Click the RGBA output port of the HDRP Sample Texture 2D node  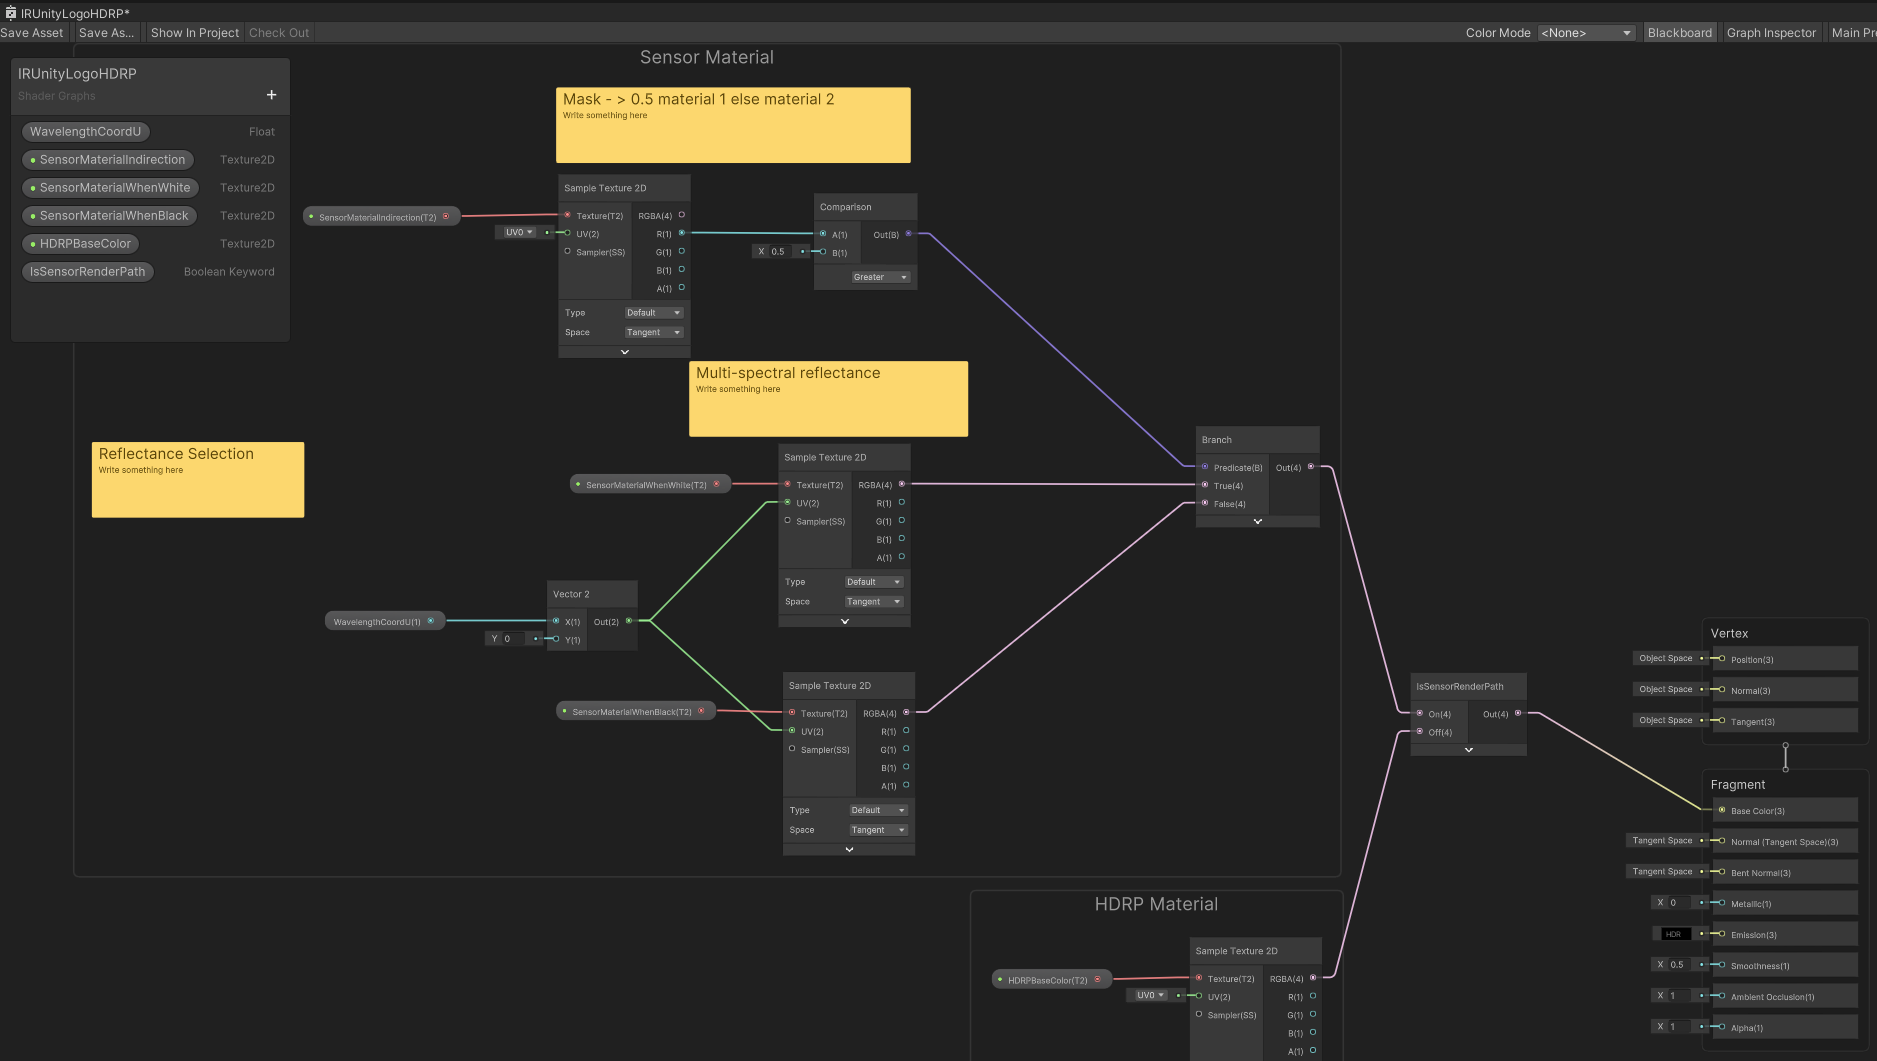coord(1313,978)
